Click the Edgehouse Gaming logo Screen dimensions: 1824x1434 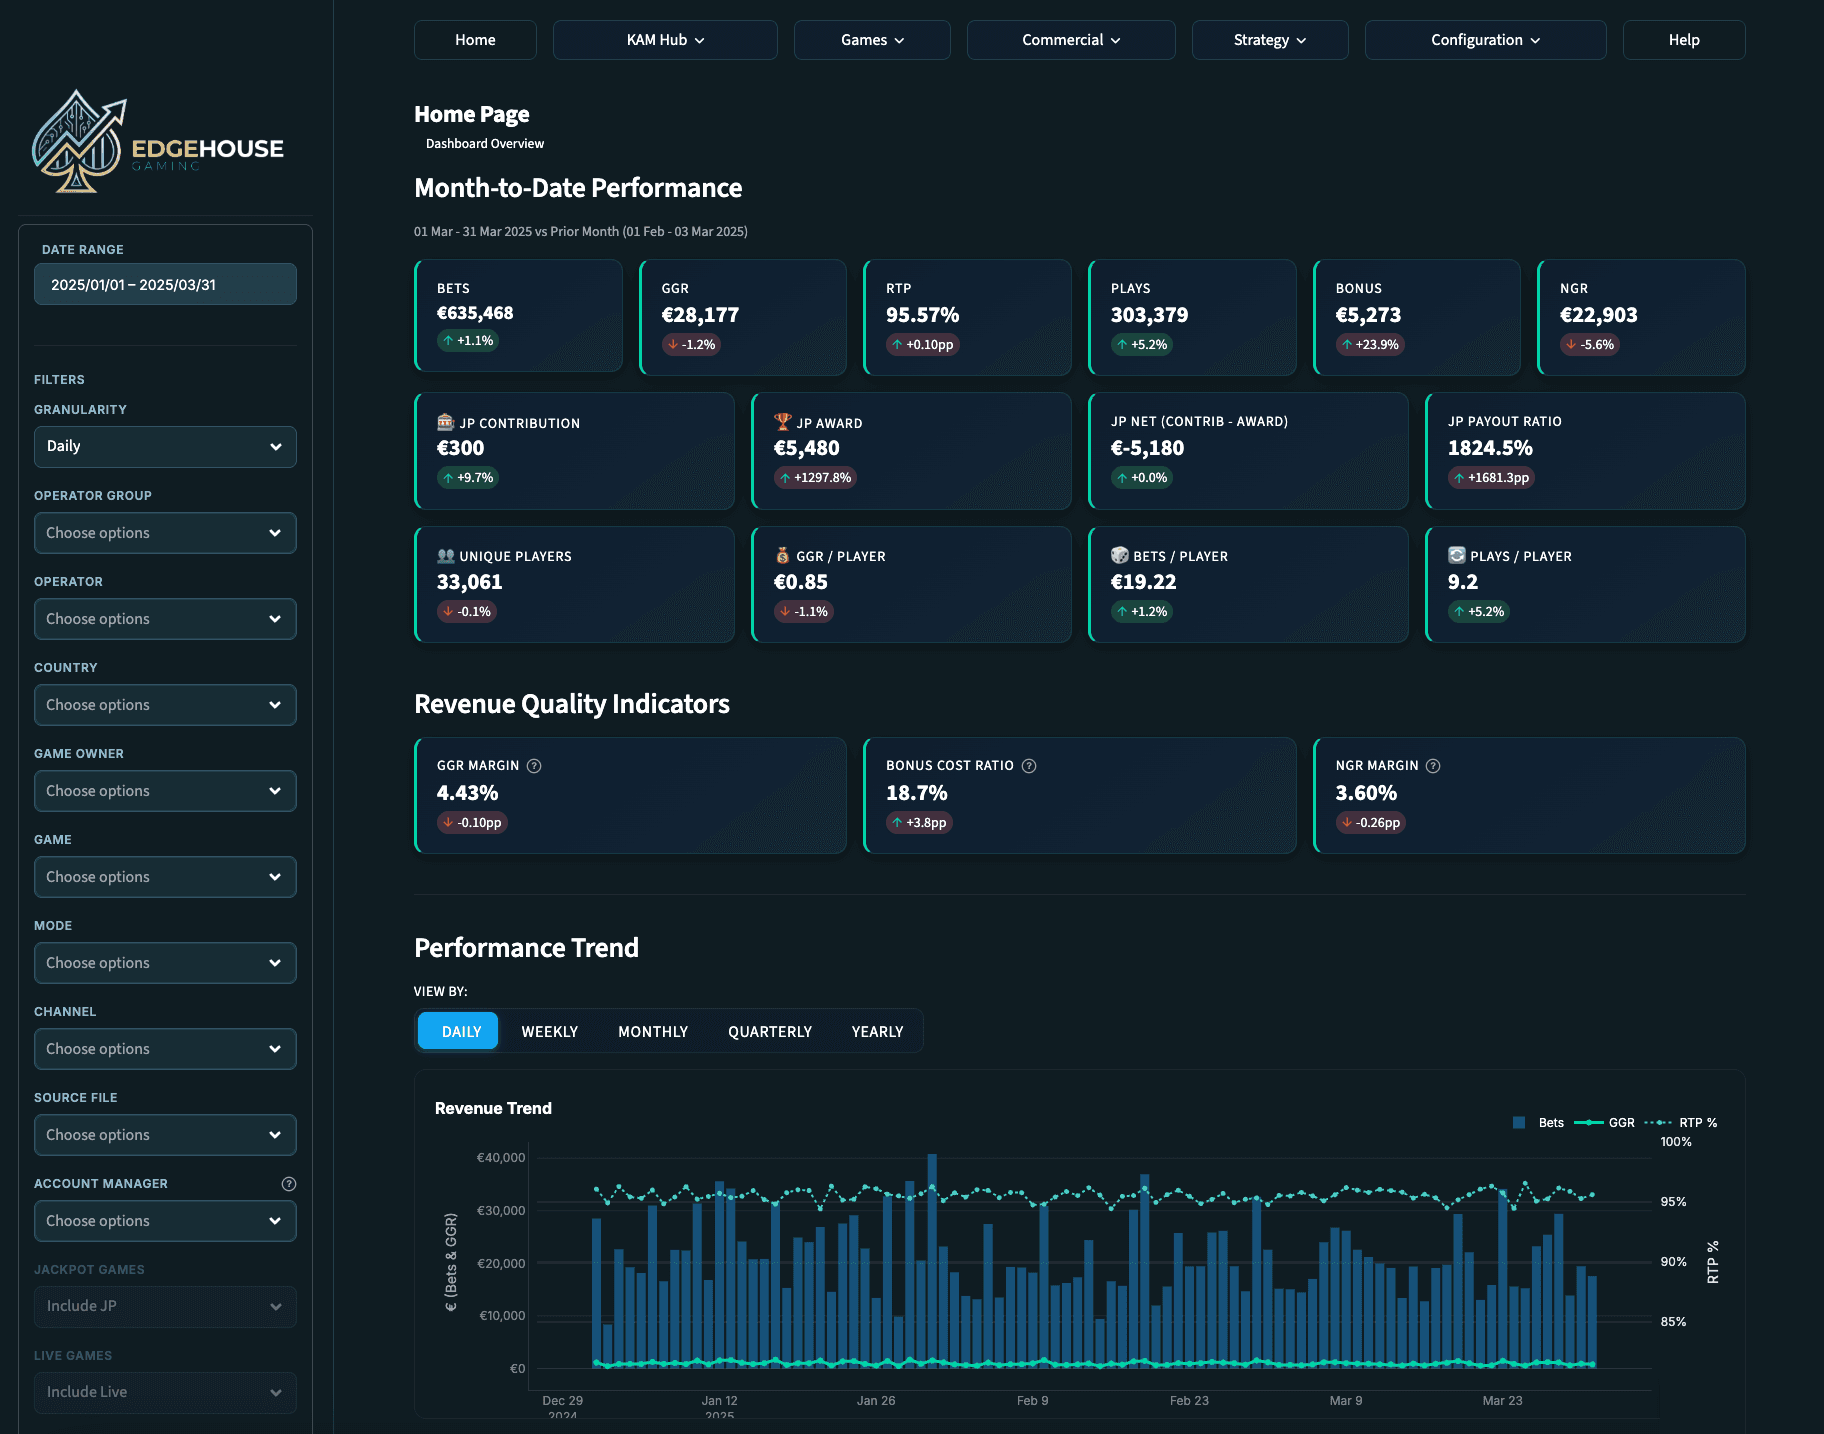click(158, 143)
